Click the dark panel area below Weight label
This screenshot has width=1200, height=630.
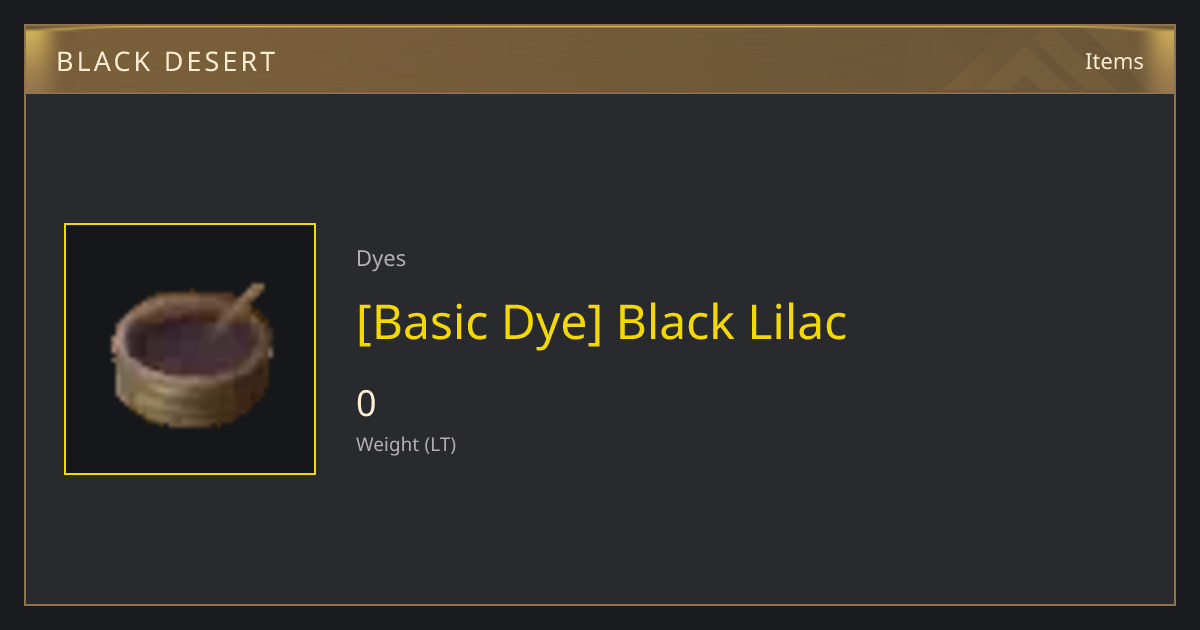tap(700, 530)
